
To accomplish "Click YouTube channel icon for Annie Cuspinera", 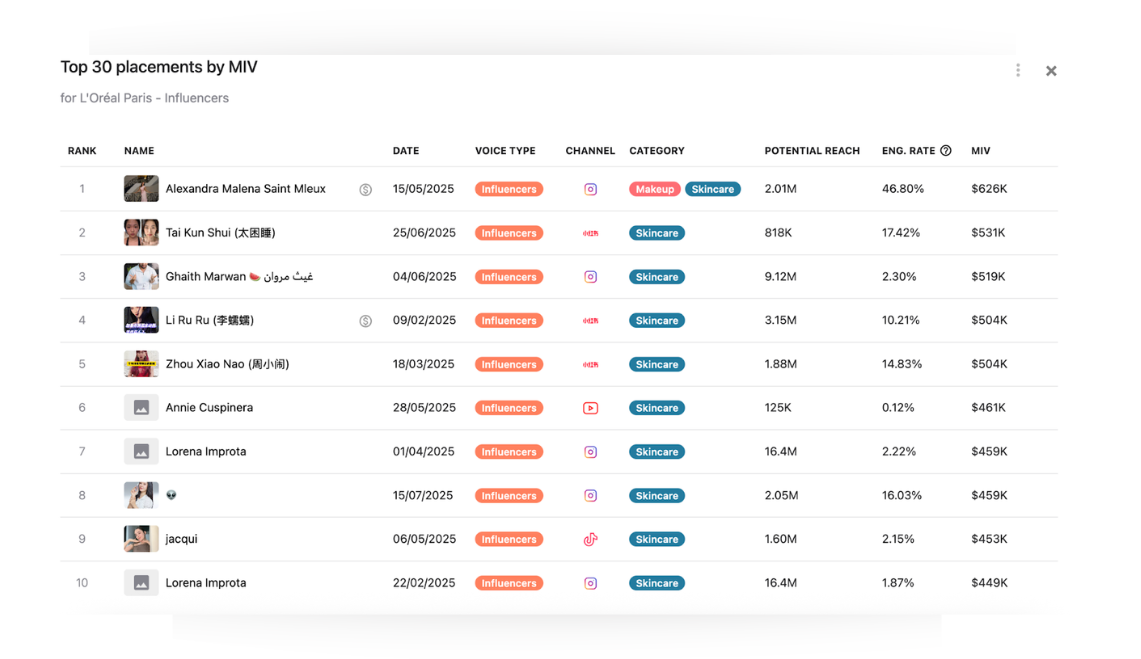I will 590,408.
